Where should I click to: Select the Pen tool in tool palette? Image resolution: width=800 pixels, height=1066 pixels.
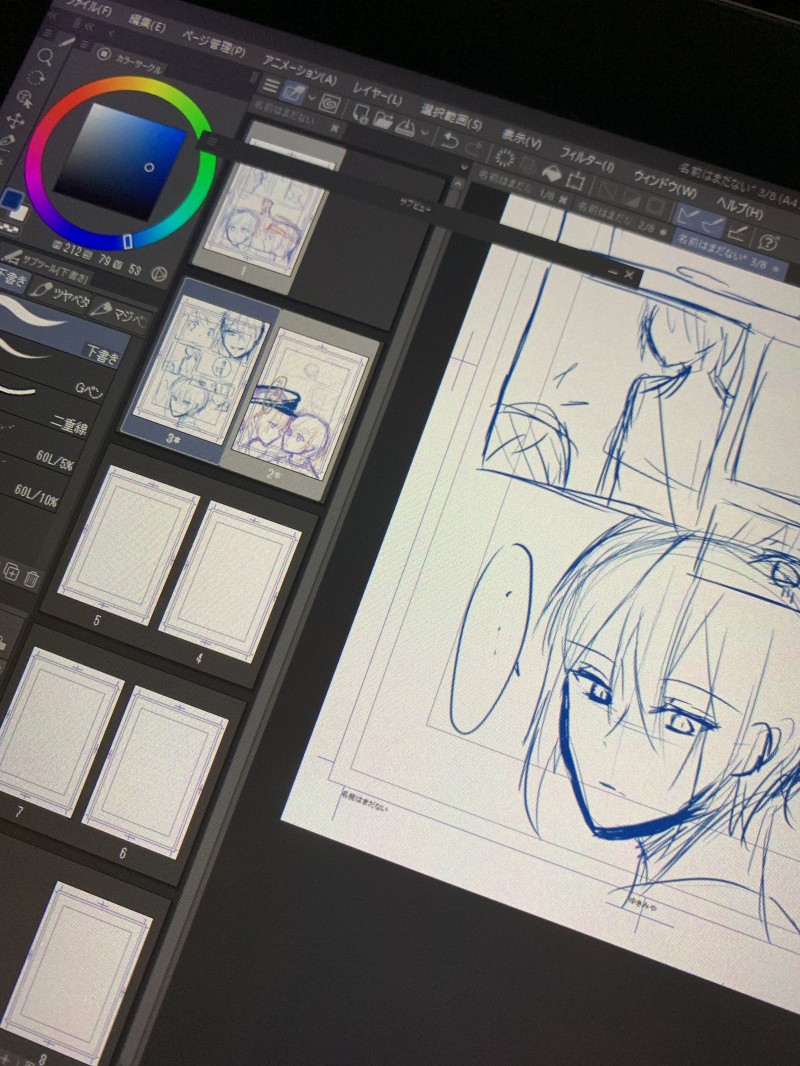(x=6, y=143)
